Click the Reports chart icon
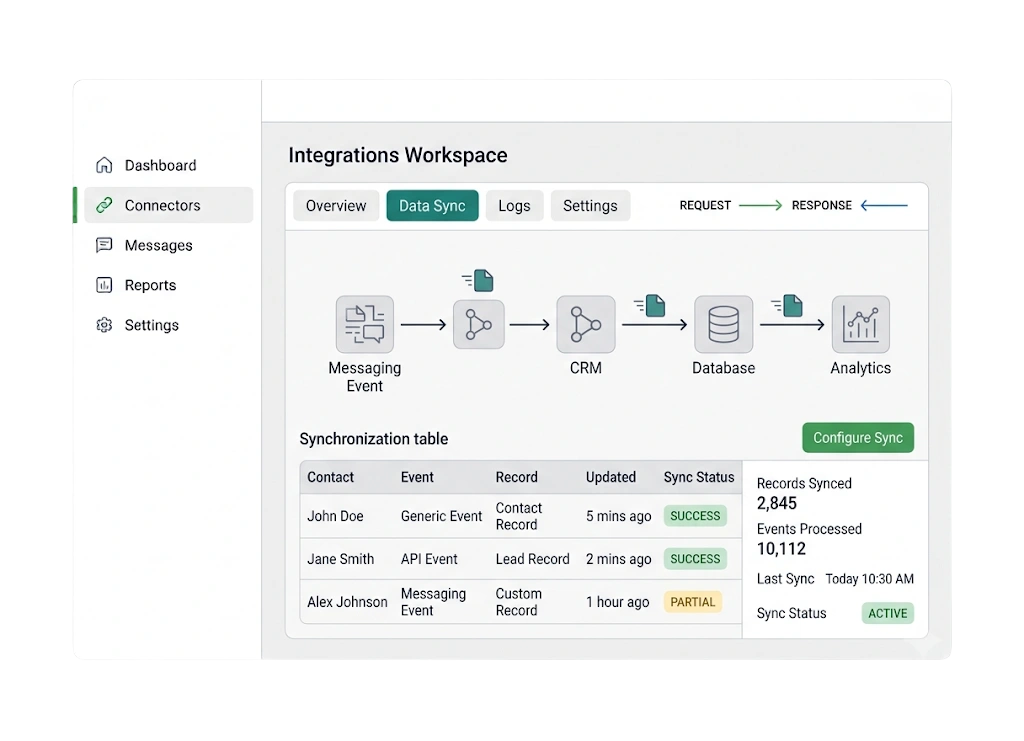 [104, 285]
